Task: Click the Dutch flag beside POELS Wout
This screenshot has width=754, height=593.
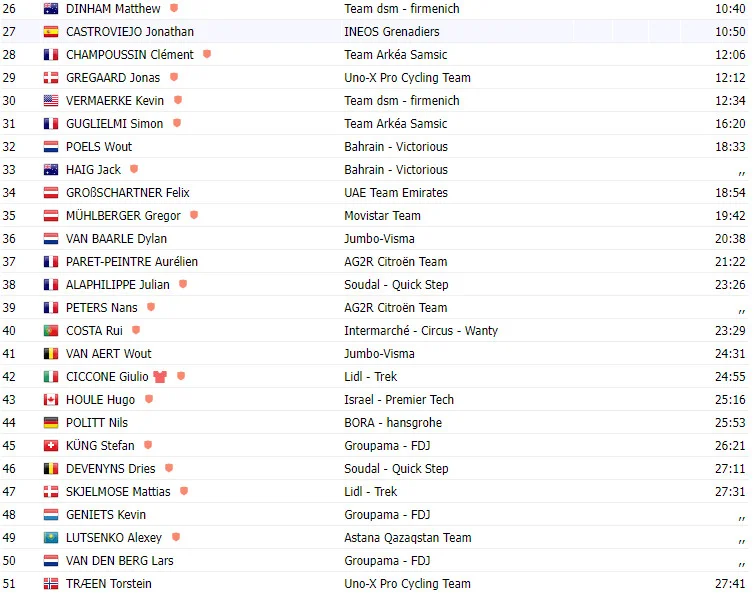Action: [x=50, y=147]
